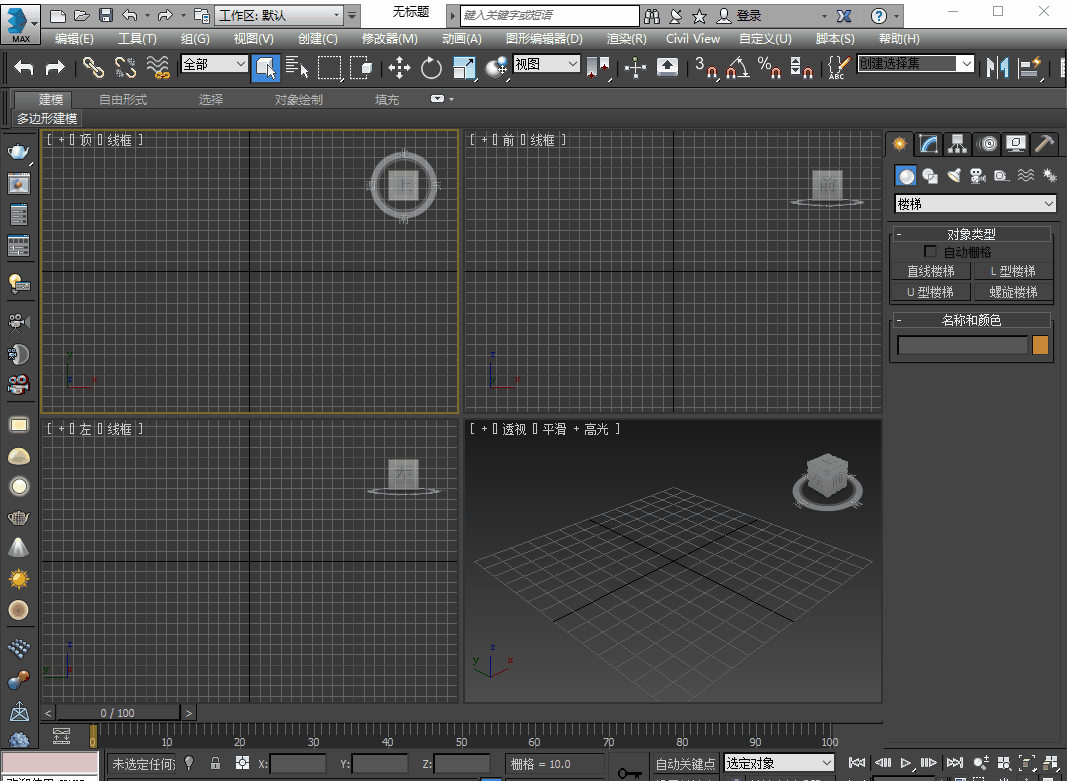Activate Select and Move tool
Image resolution: width=1067 pixels, height=781 pixels.
pyautogui.click(x=399, y=67)
